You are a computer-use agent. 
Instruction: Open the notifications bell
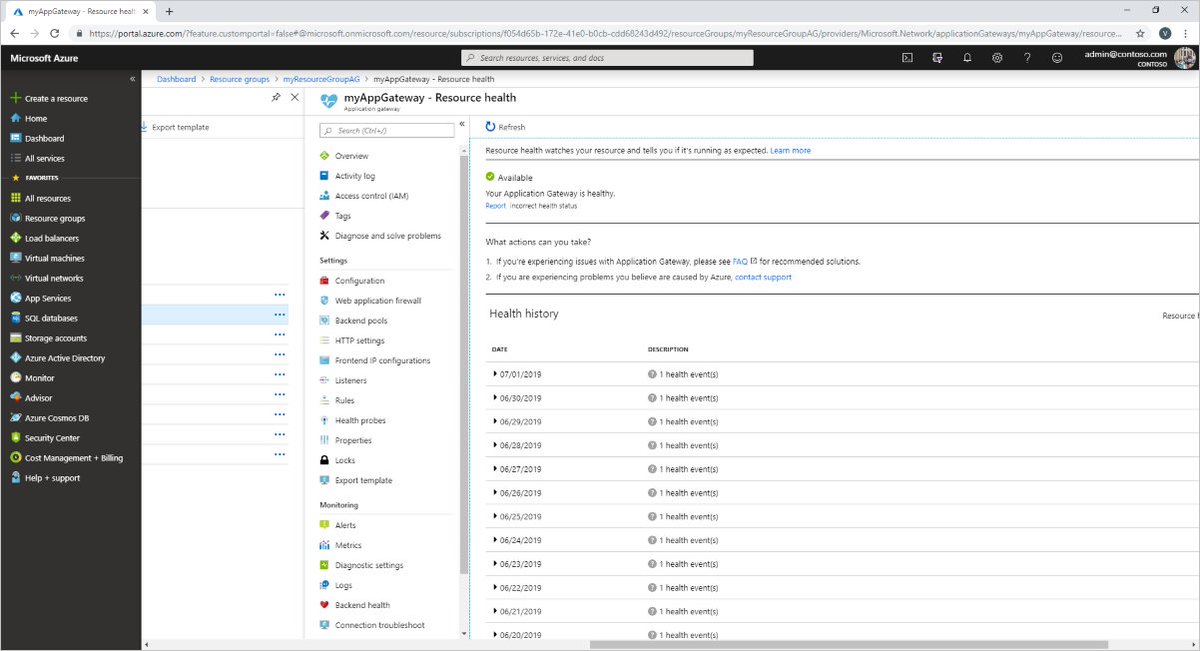coord(967,58)
